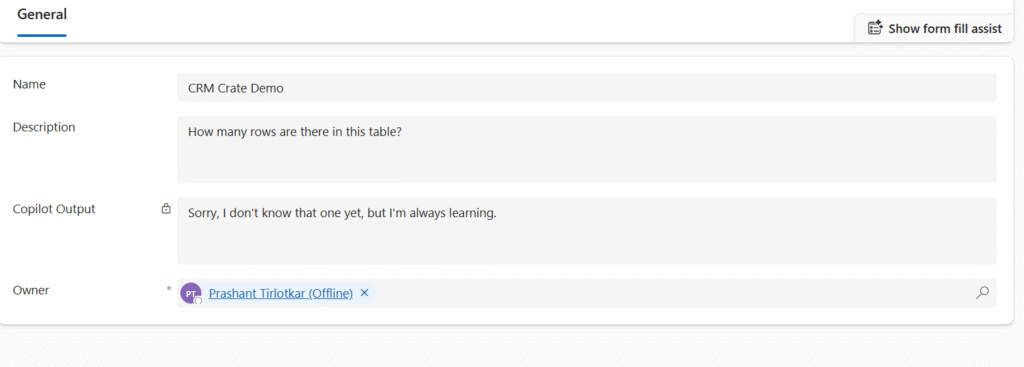Click the Copilot Output text box
This screenshot has width=1024, height=367.
586,231
